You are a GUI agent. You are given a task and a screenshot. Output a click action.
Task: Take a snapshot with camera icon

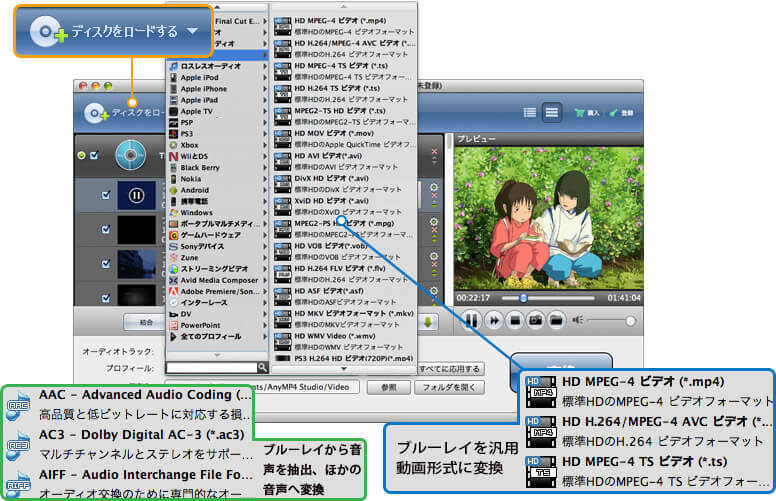pos(535,321)
